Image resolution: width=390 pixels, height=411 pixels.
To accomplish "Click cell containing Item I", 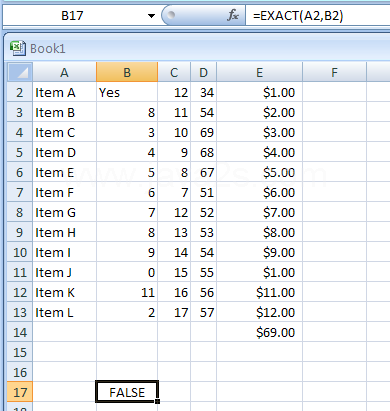I will (x=64, y=252).
